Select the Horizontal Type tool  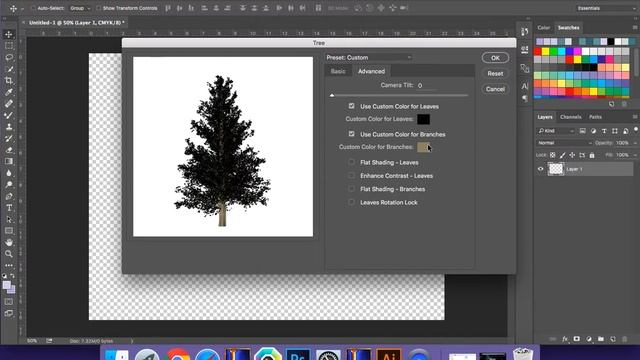point(9,208)
